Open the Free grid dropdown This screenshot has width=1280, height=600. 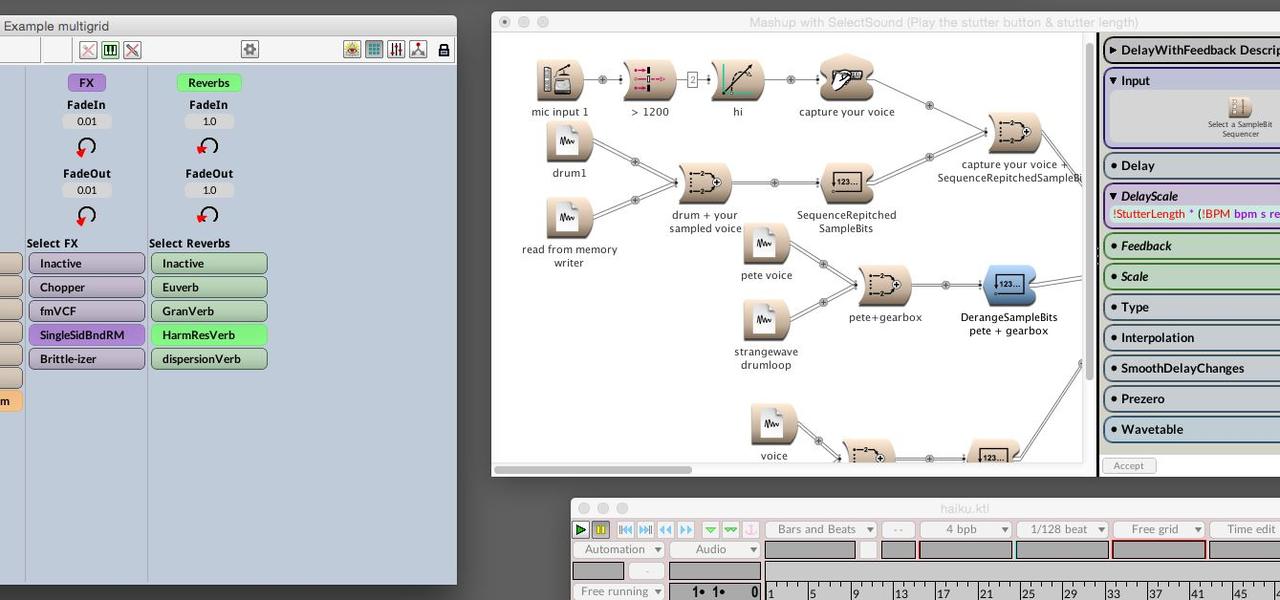(1159, 530)
